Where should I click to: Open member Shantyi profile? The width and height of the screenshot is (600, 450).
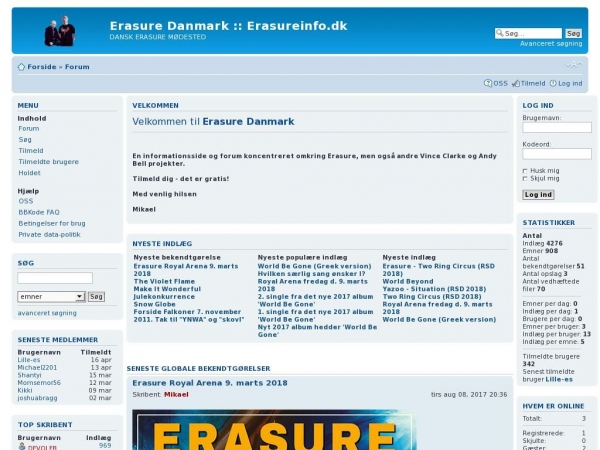pos(29,375)
